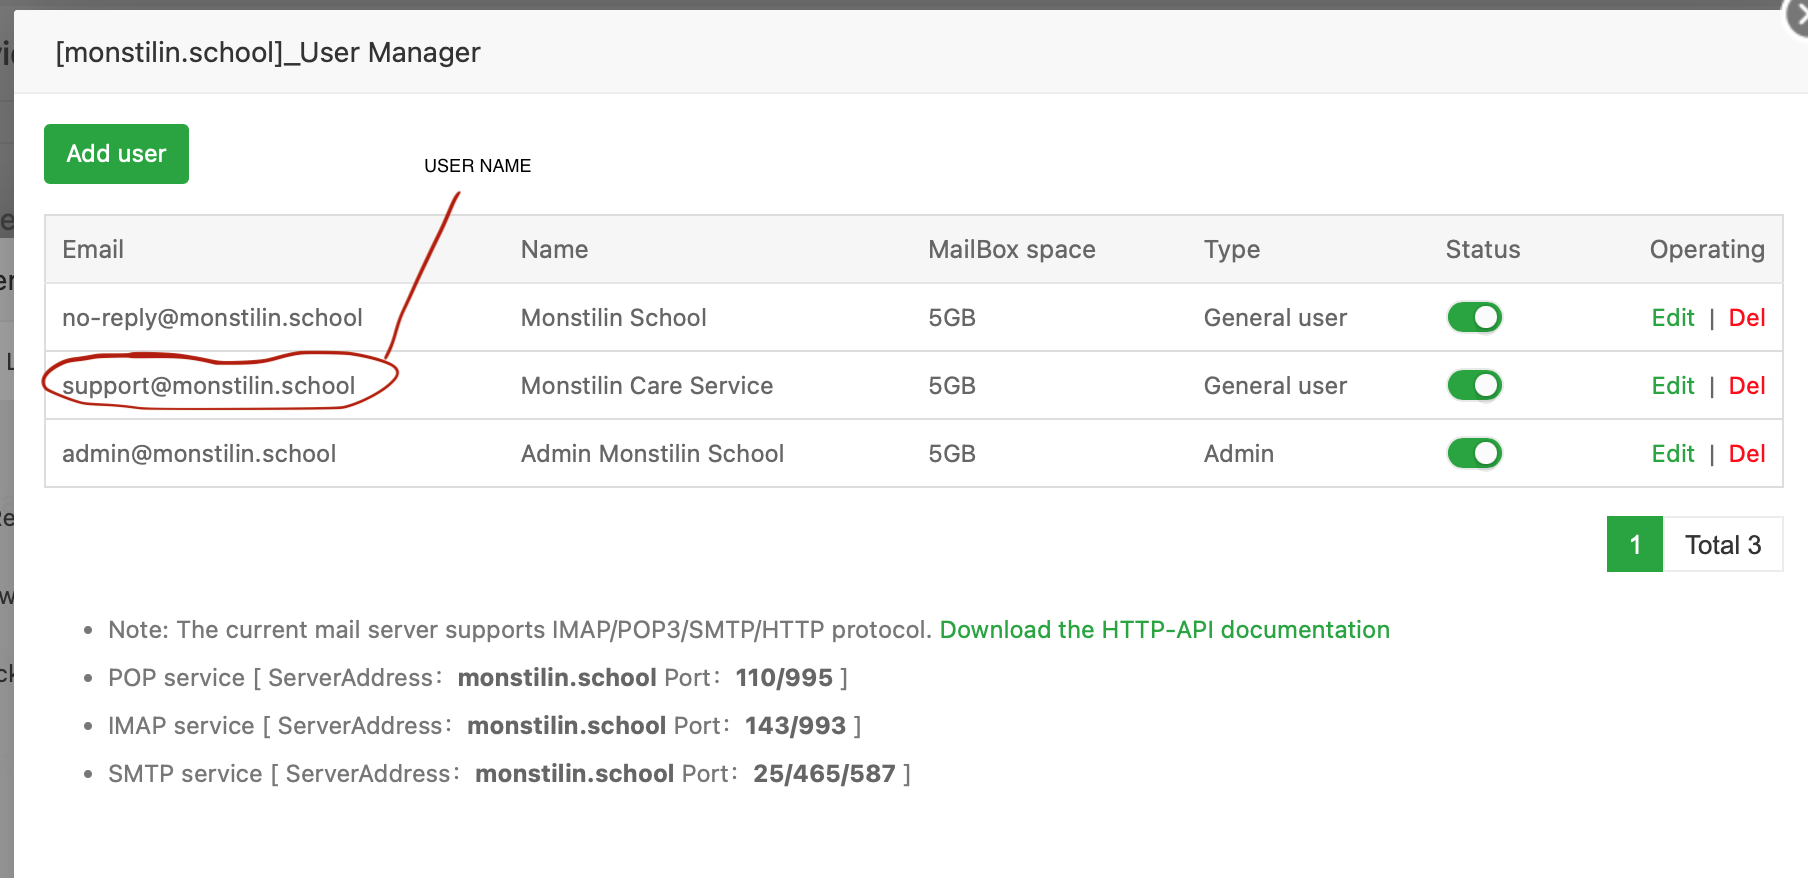Click the green Add user button
Image resolution: width=1808 pixels, height=878 pixels.
pos(116,154)
